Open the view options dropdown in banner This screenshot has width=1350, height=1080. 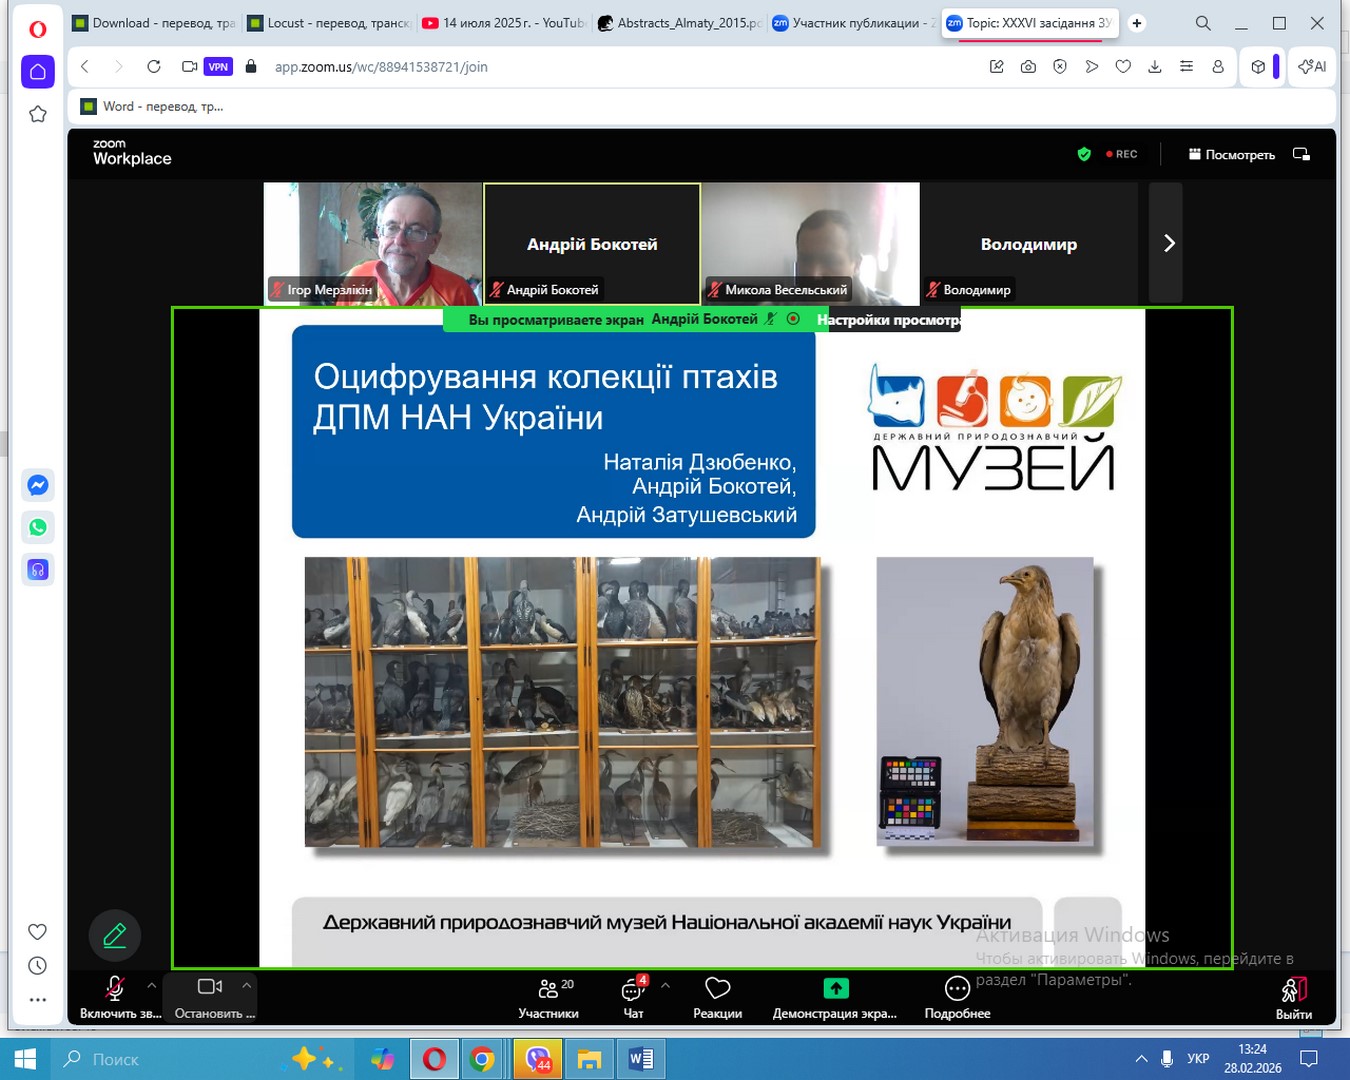[887, 320]
